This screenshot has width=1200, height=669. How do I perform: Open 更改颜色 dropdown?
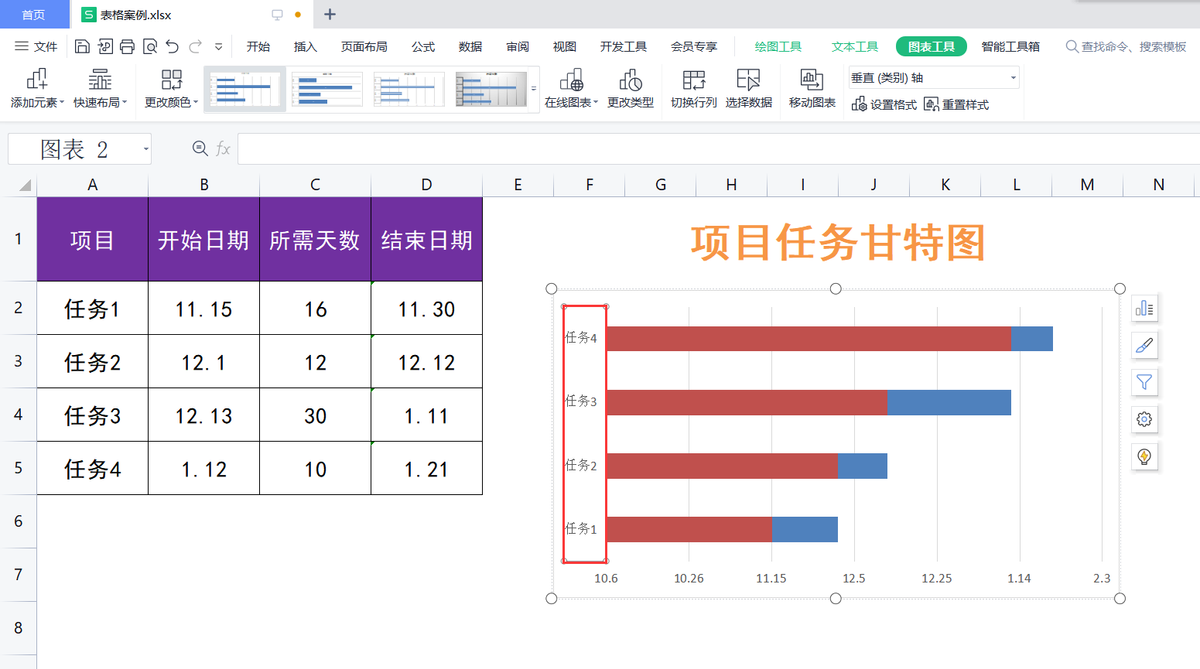[x=171, y=89]
